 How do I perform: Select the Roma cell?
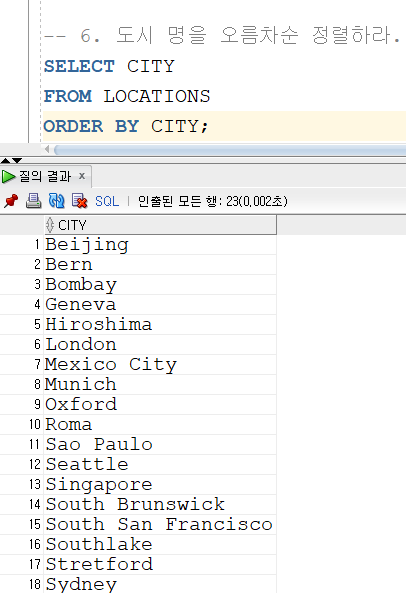160,425
